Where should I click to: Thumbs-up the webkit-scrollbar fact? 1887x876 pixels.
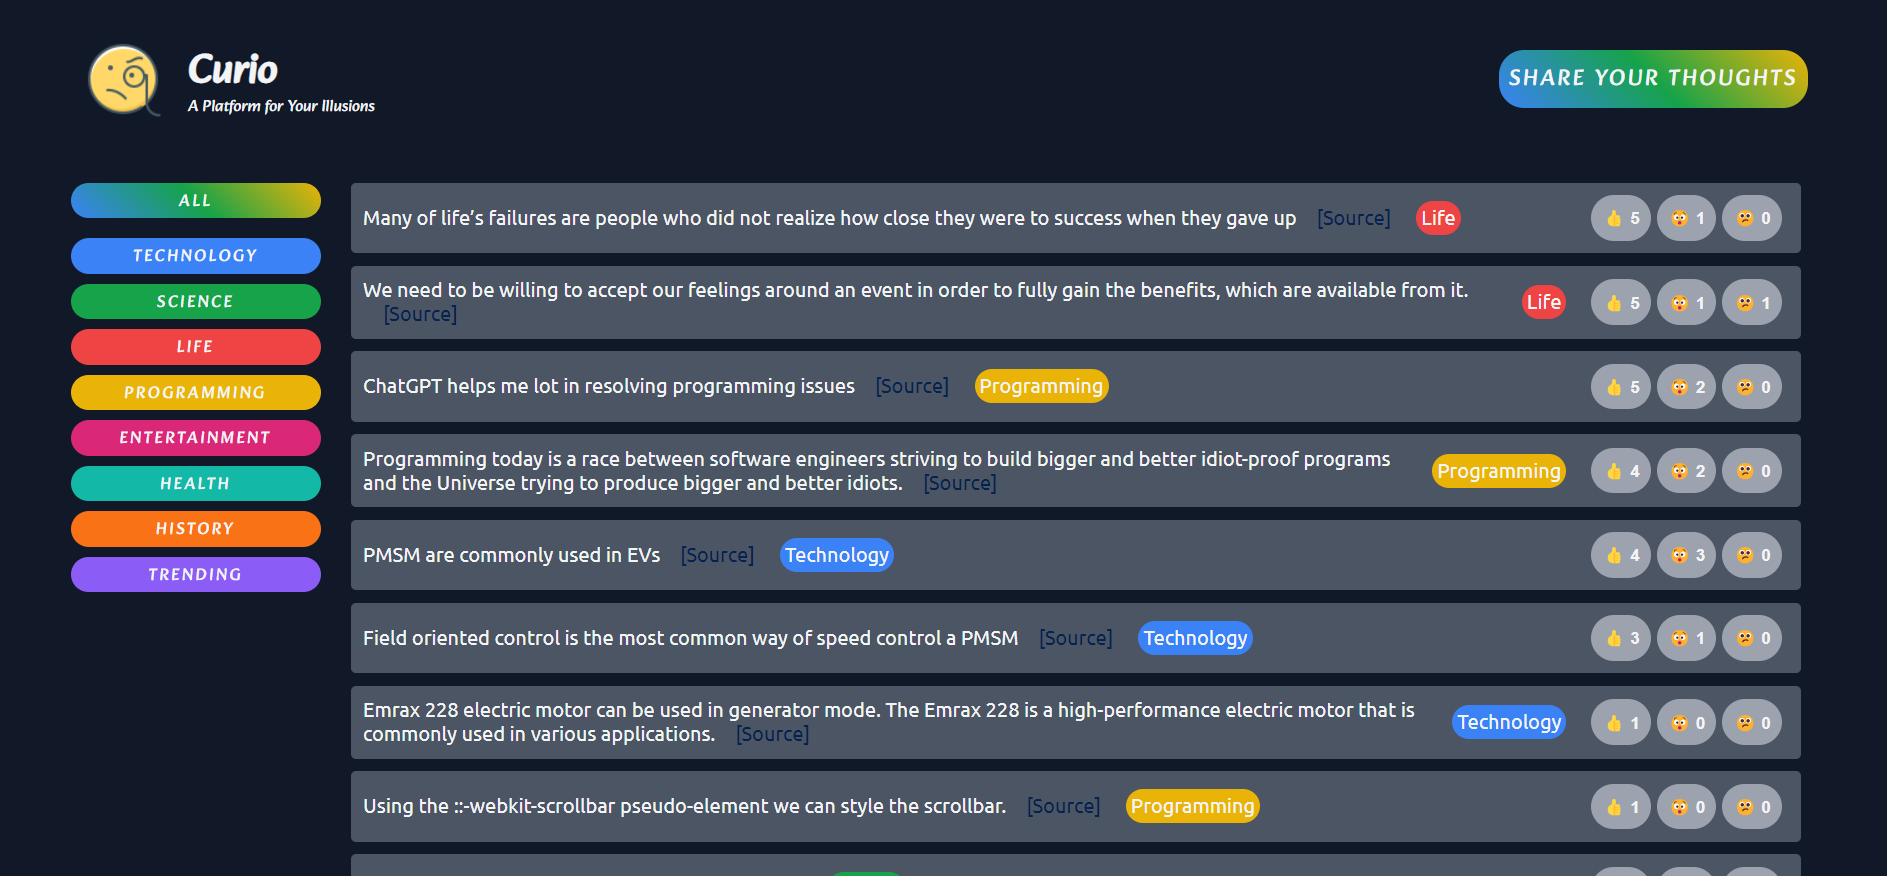pos(1621,807)
